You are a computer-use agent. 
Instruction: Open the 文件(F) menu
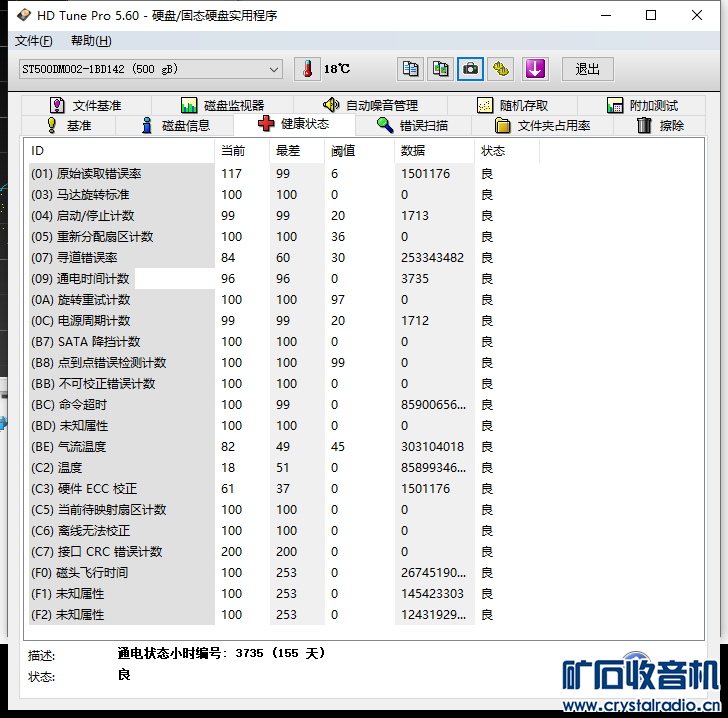click(33, 41)
